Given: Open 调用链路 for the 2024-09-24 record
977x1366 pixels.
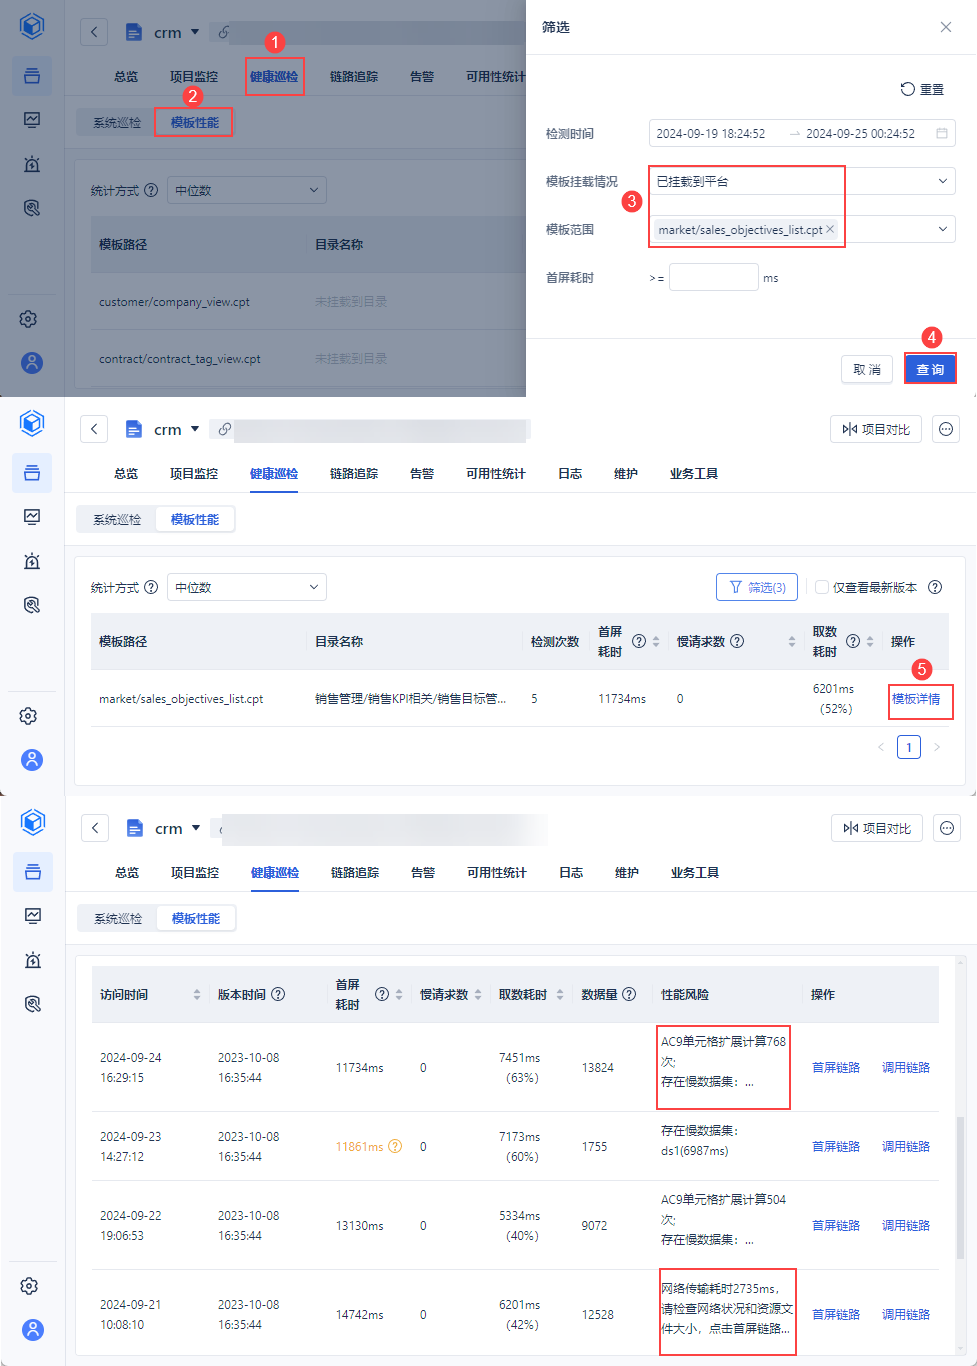Looking at the screenshot, I should [x=906, y=1067].
